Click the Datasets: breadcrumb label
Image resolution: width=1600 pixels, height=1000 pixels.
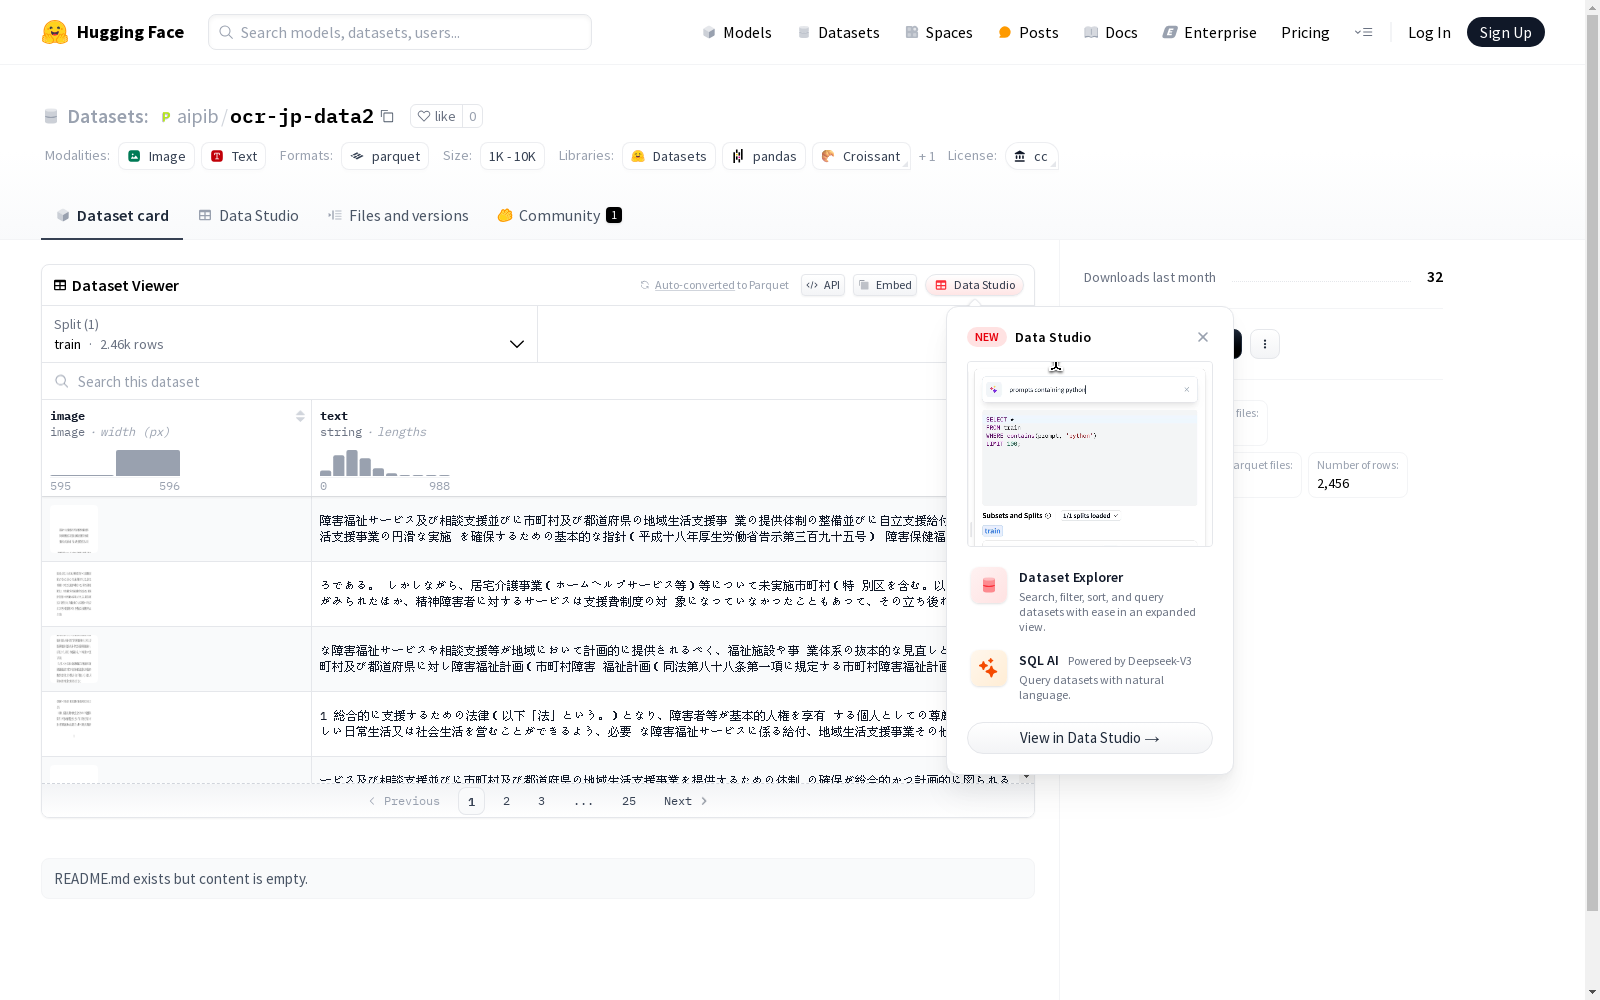pos(108,116)
